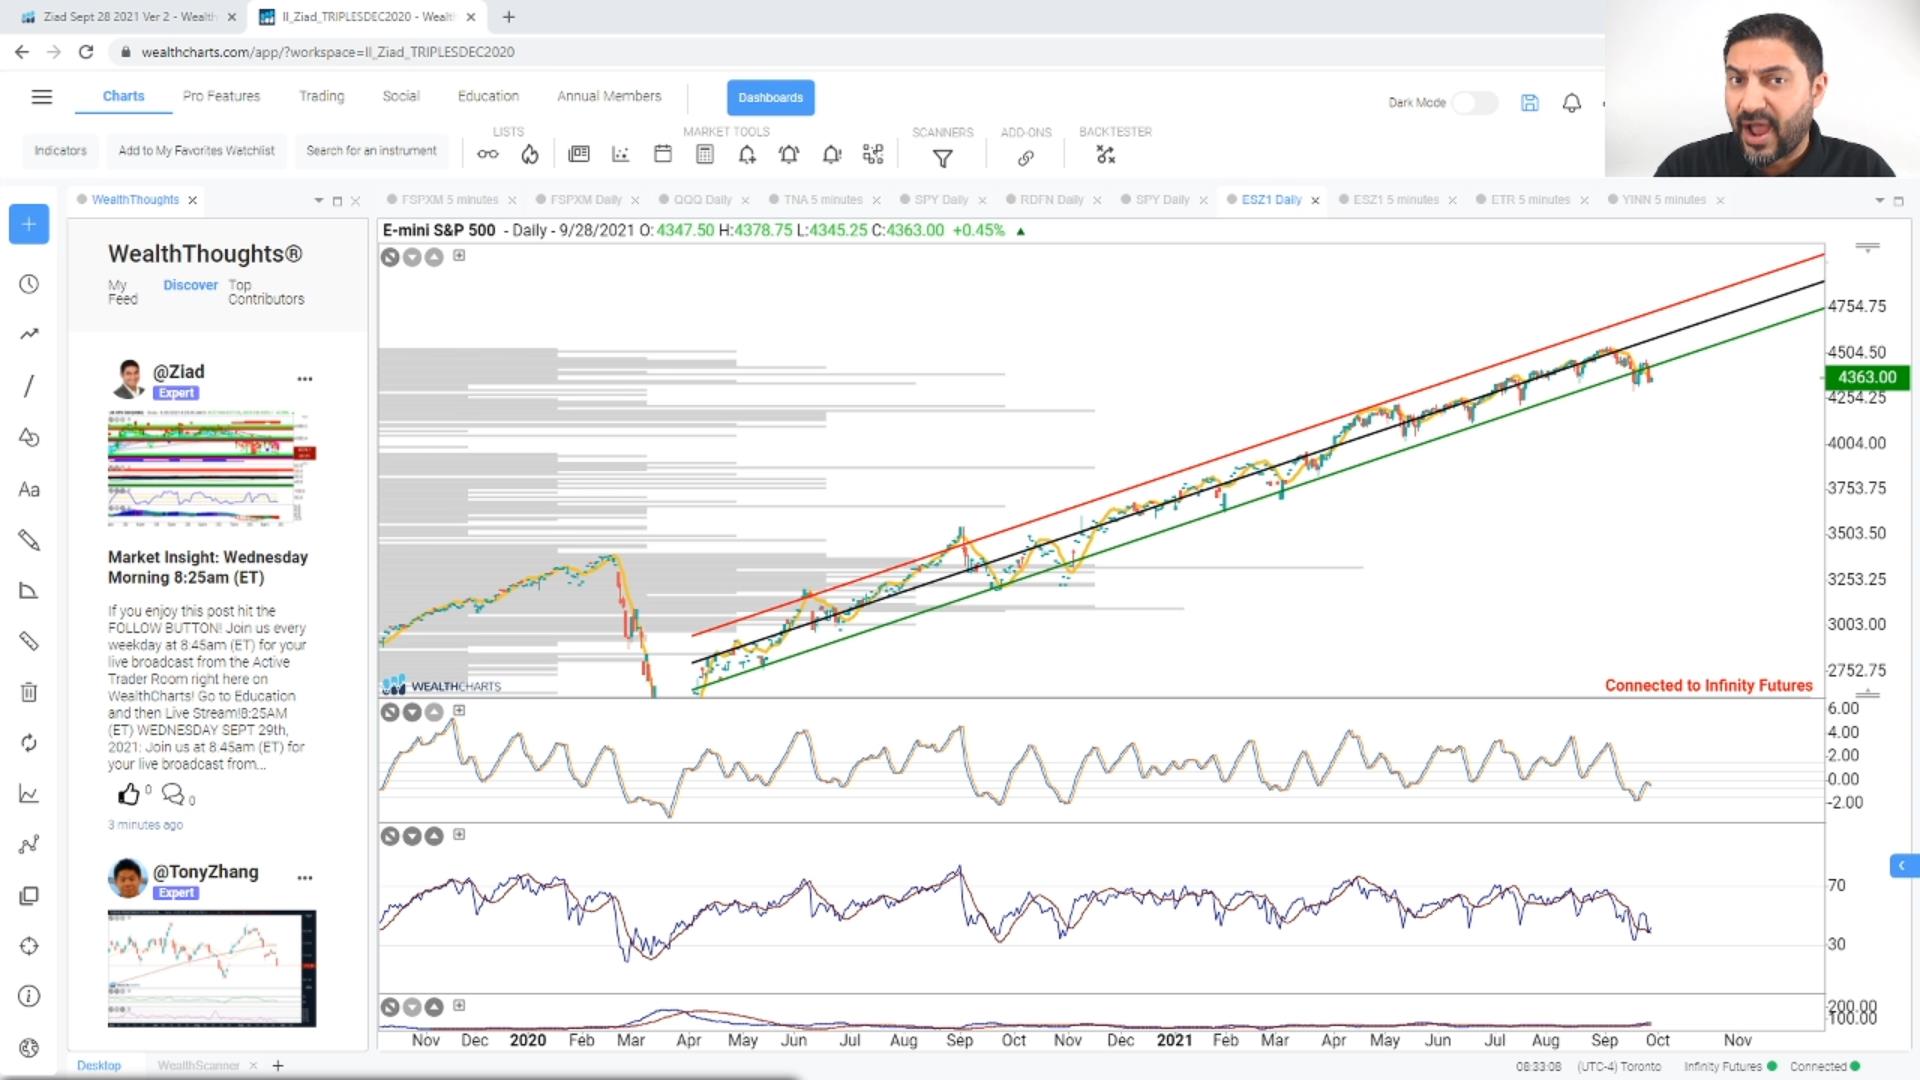The height and width of the screenshot is (1080, 1920).
Task: Click the refresh sidebar icon
Action: pyautogui.click(x=29, y=743)
